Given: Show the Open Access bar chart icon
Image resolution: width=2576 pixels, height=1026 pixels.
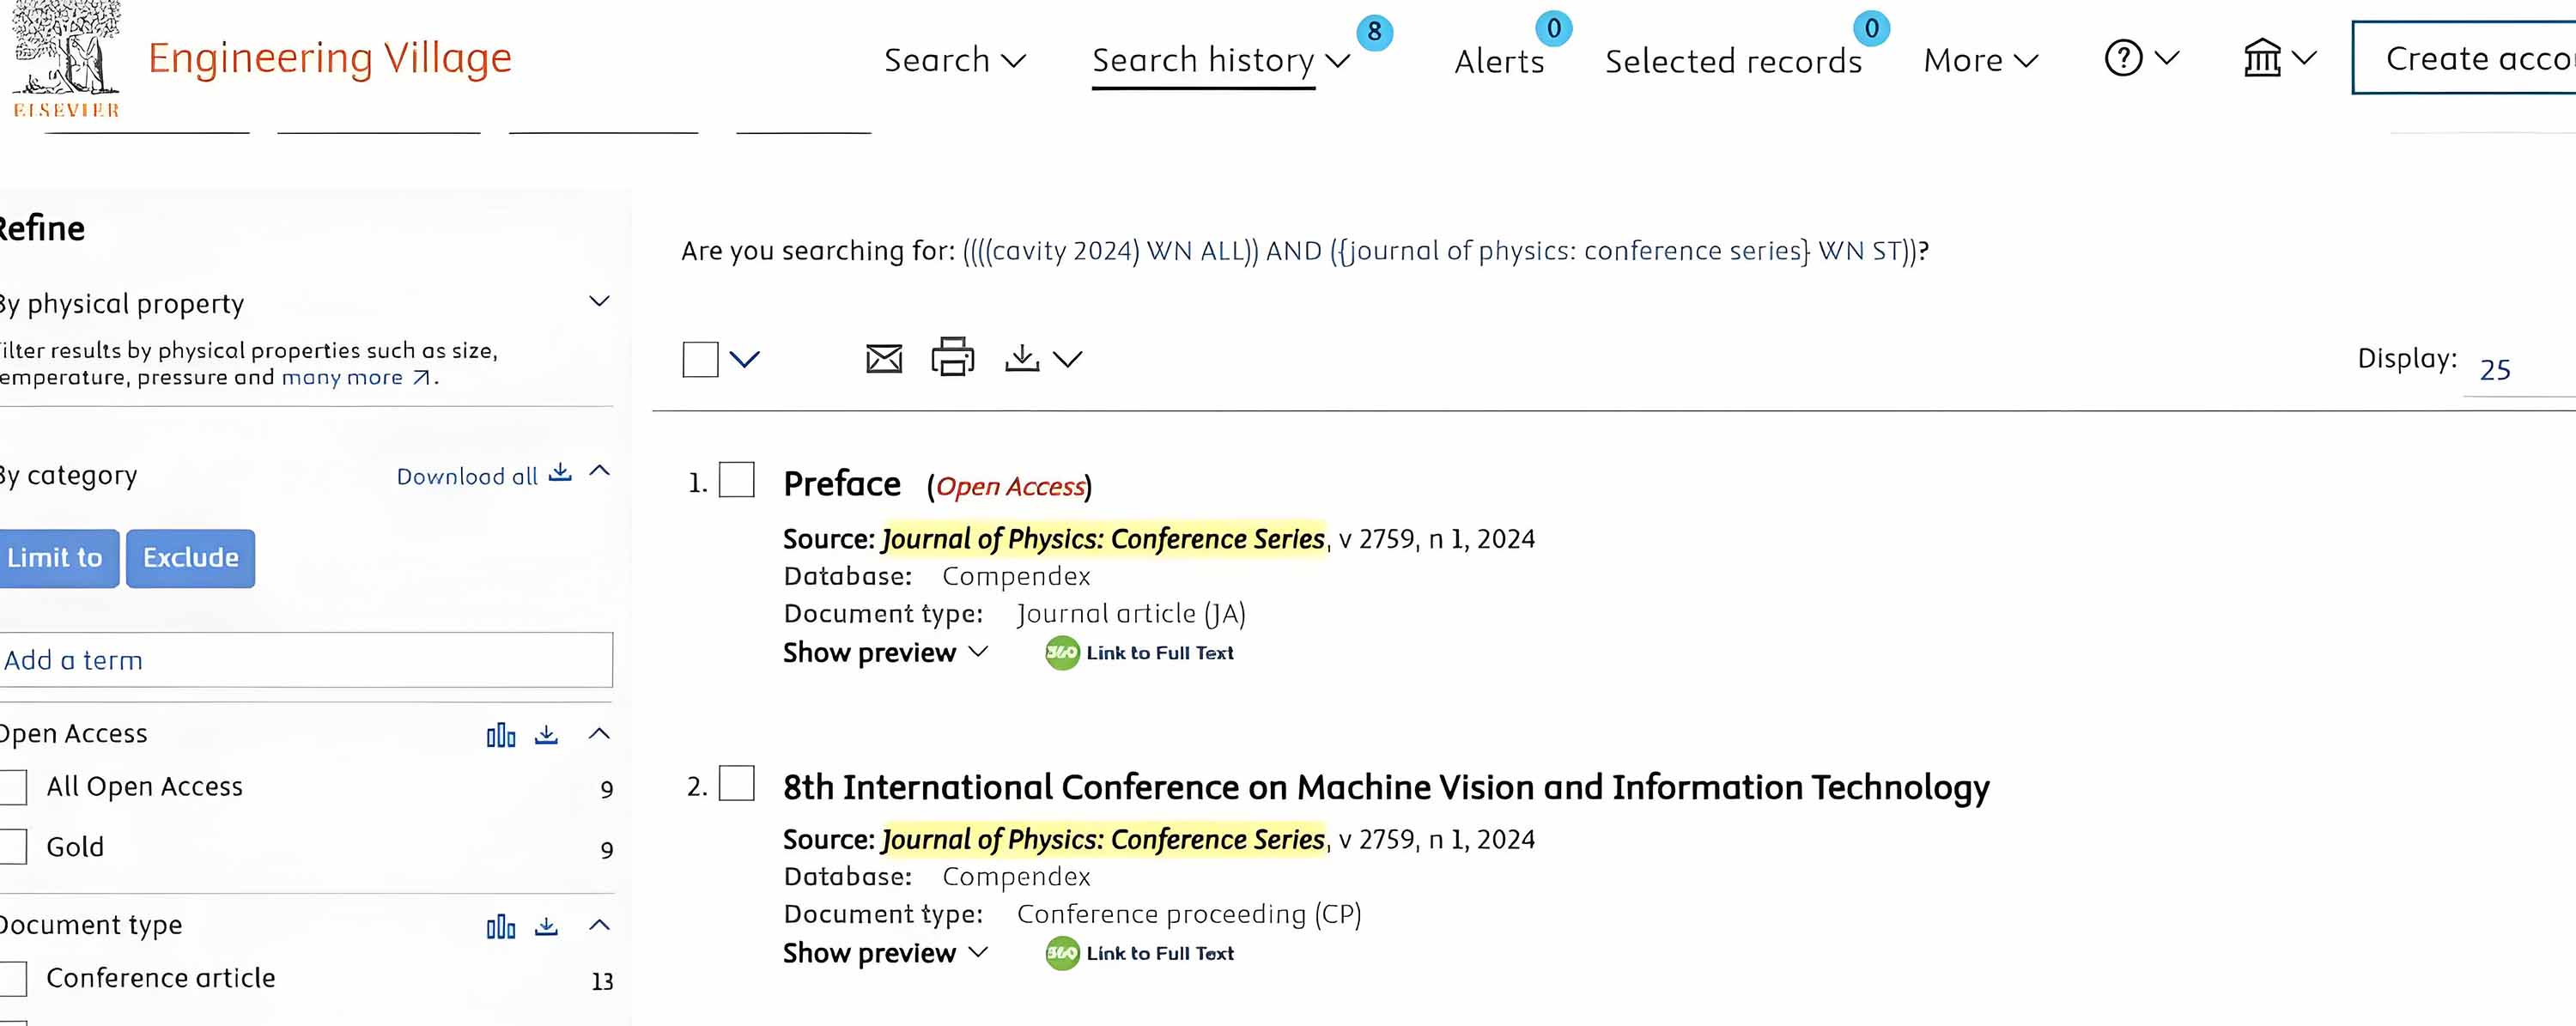Looking at the screenshot, I should click(501, 736).
